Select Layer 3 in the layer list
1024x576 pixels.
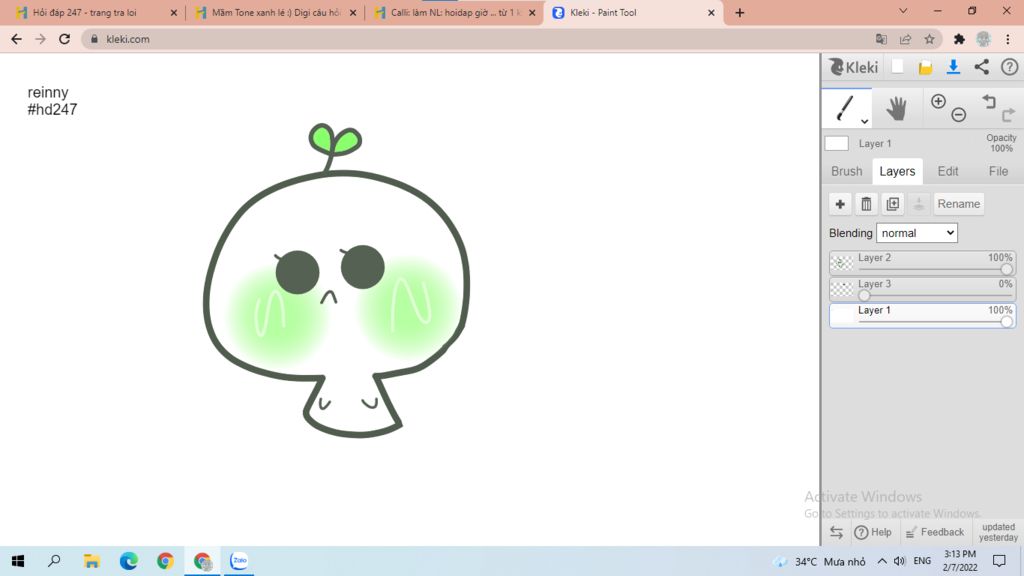[x=922, y=289]
